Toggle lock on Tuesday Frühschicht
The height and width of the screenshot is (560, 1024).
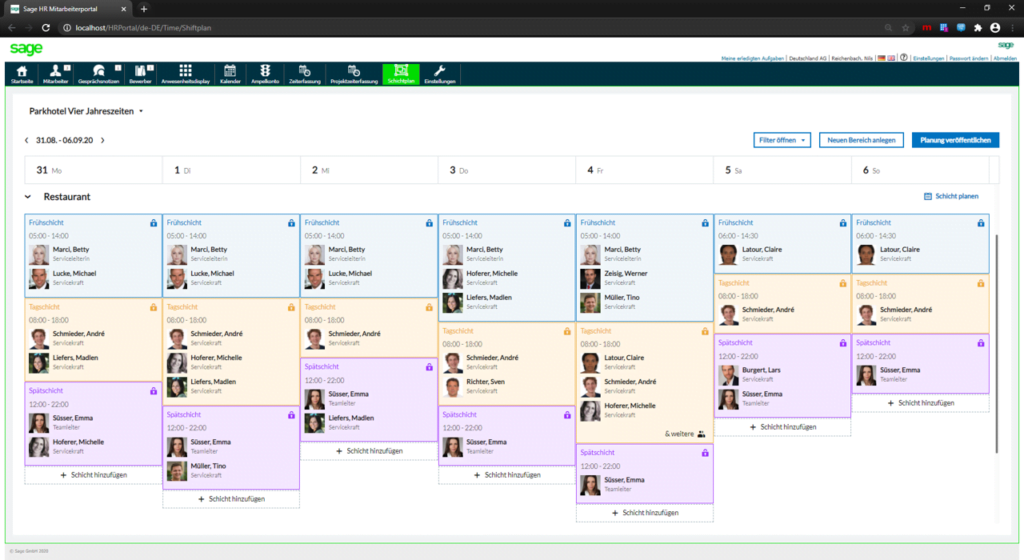[x=291, y=223]
